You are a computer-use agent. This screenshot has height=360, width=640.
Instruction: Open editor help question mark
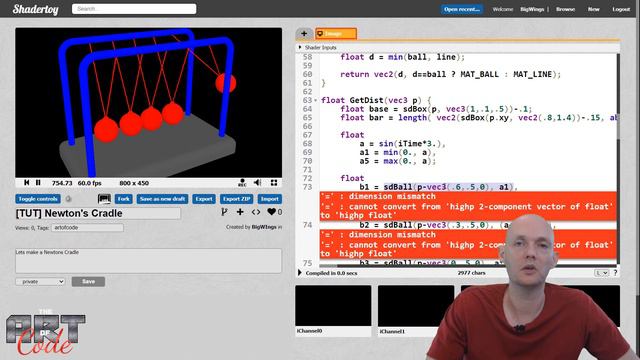(x=615, y=273)
